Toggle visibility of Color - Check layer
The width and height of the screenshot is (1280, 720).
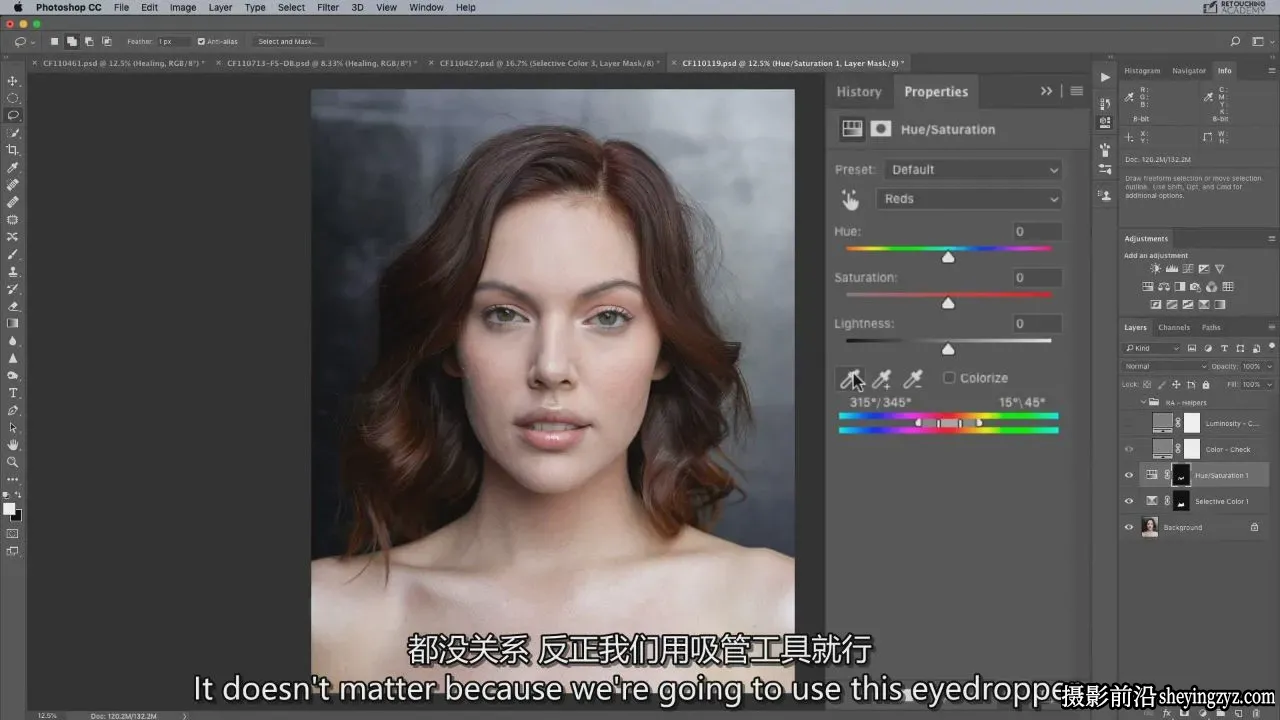pos(1129,449)
